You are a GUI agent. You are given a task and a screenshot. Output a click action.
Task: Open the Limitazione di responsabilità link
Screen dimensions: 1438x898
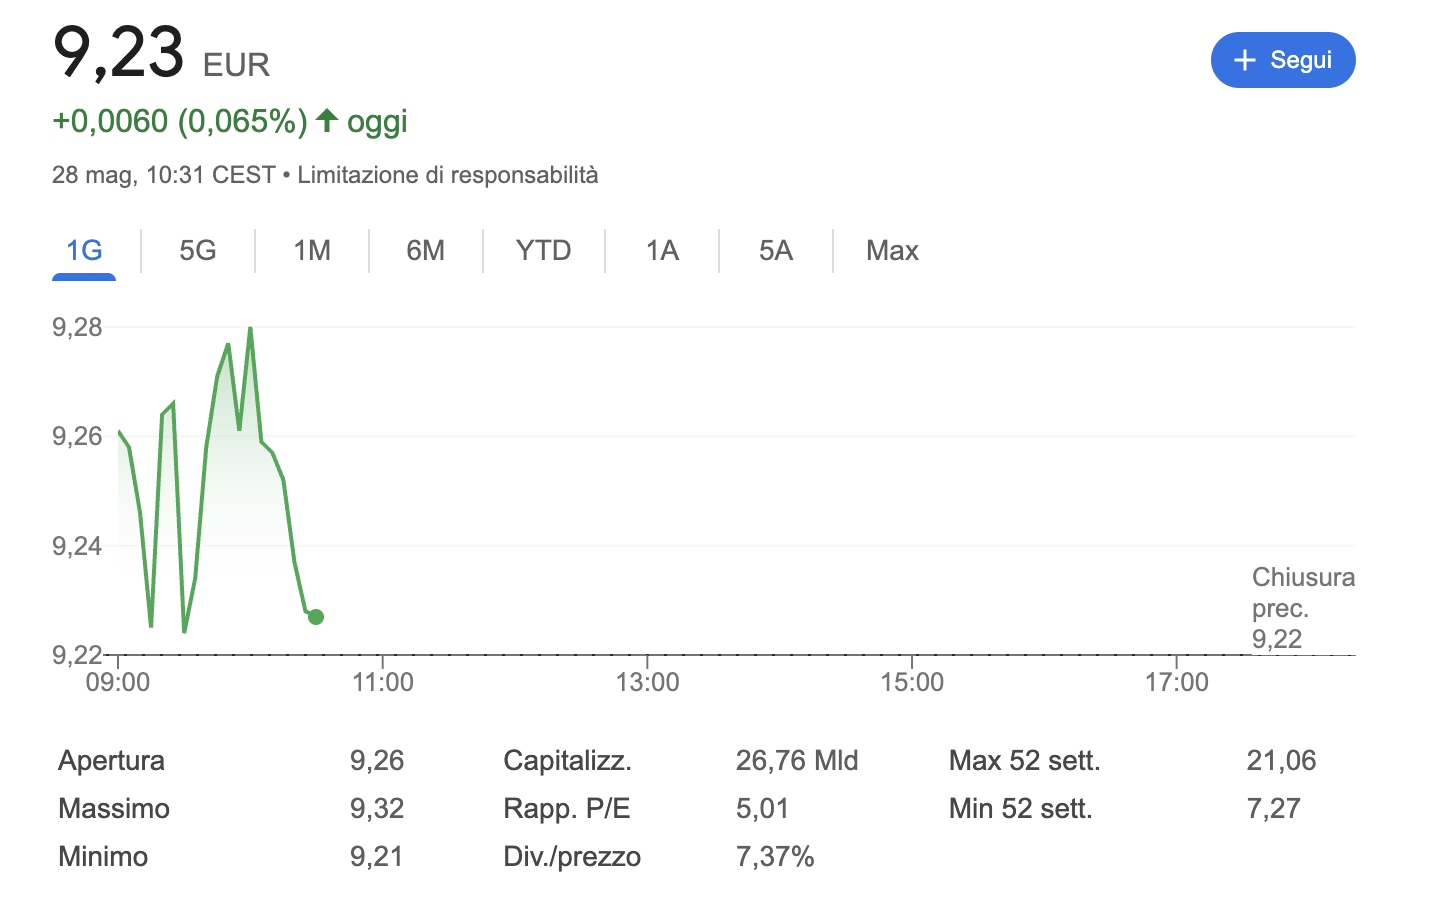(x=448, y=175)
